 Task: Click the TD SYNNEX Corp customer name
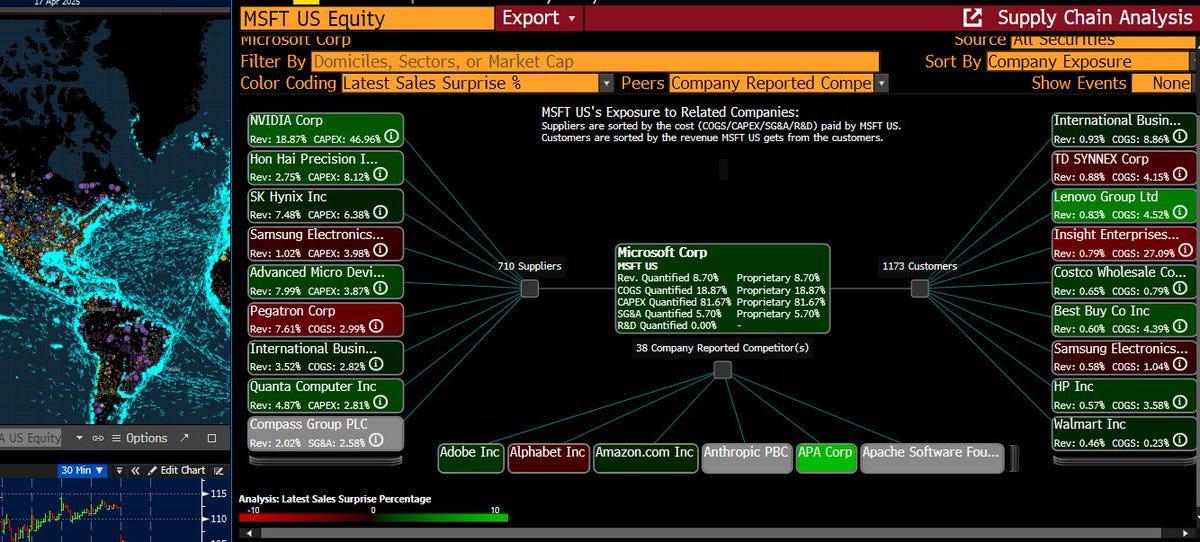point(1101,159)
